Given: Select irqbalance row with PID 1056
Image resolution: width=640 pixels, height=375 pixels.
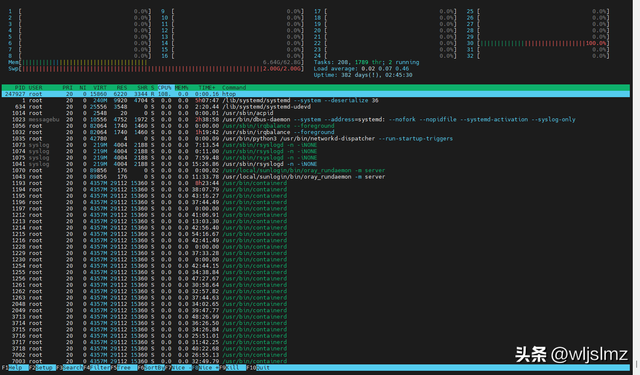Looking at the screenshot, I should [x=316, y=126].
